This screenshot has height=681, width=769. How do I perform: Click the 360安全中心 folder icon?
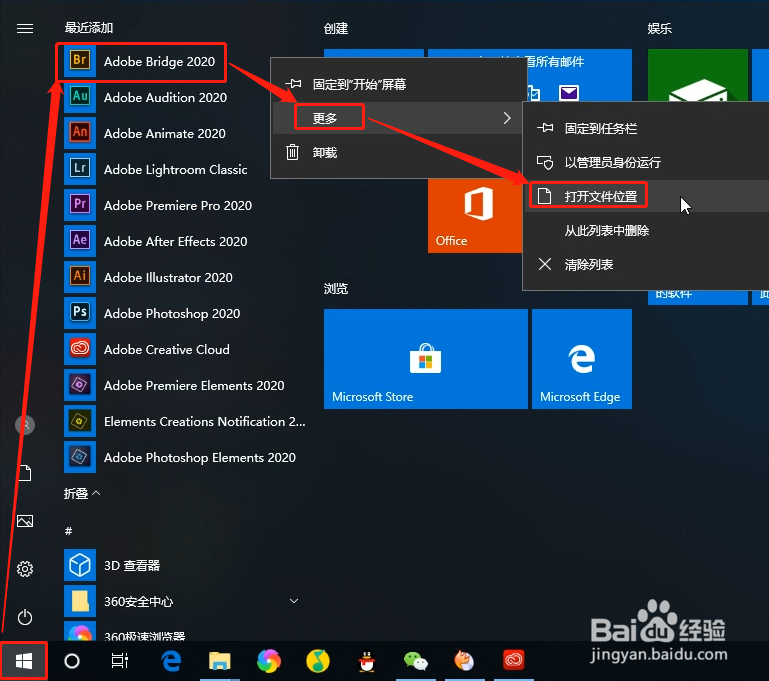80,601
